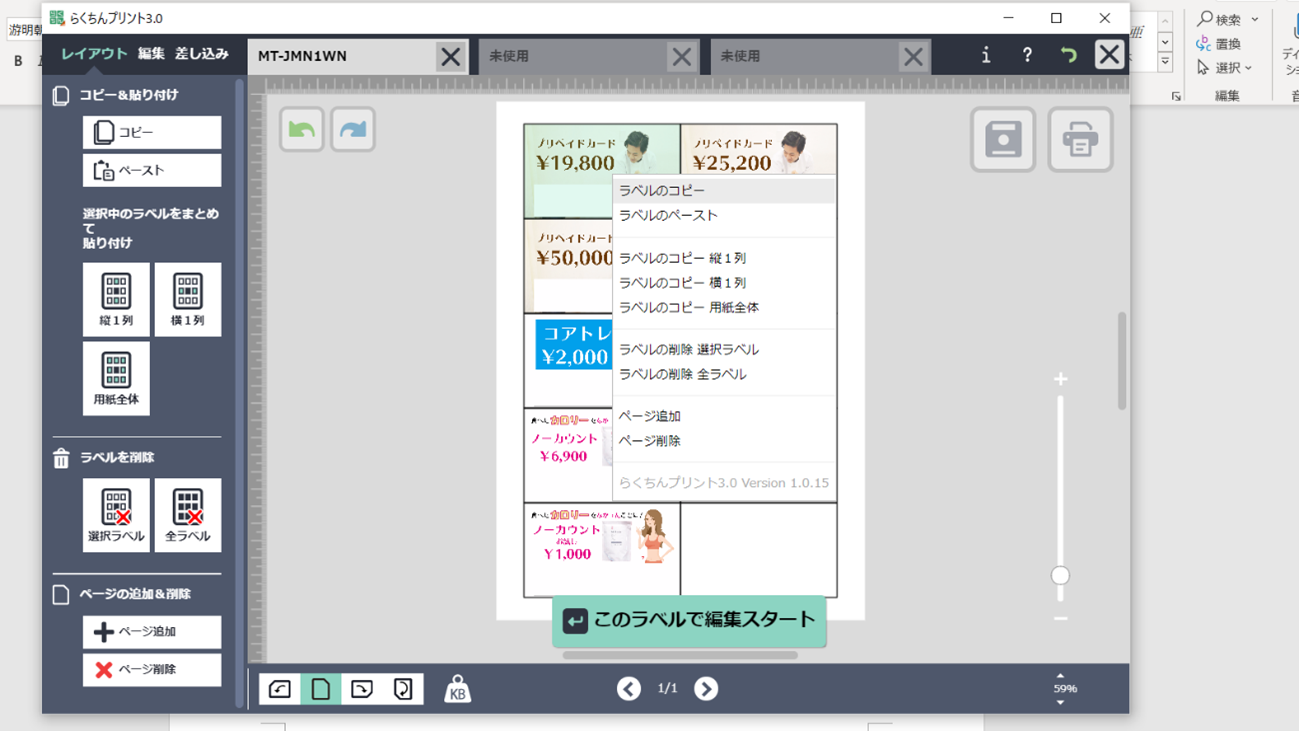Click the ページ追加 button in sidebar
1299x731 pixels.
[x=152, y=632]
